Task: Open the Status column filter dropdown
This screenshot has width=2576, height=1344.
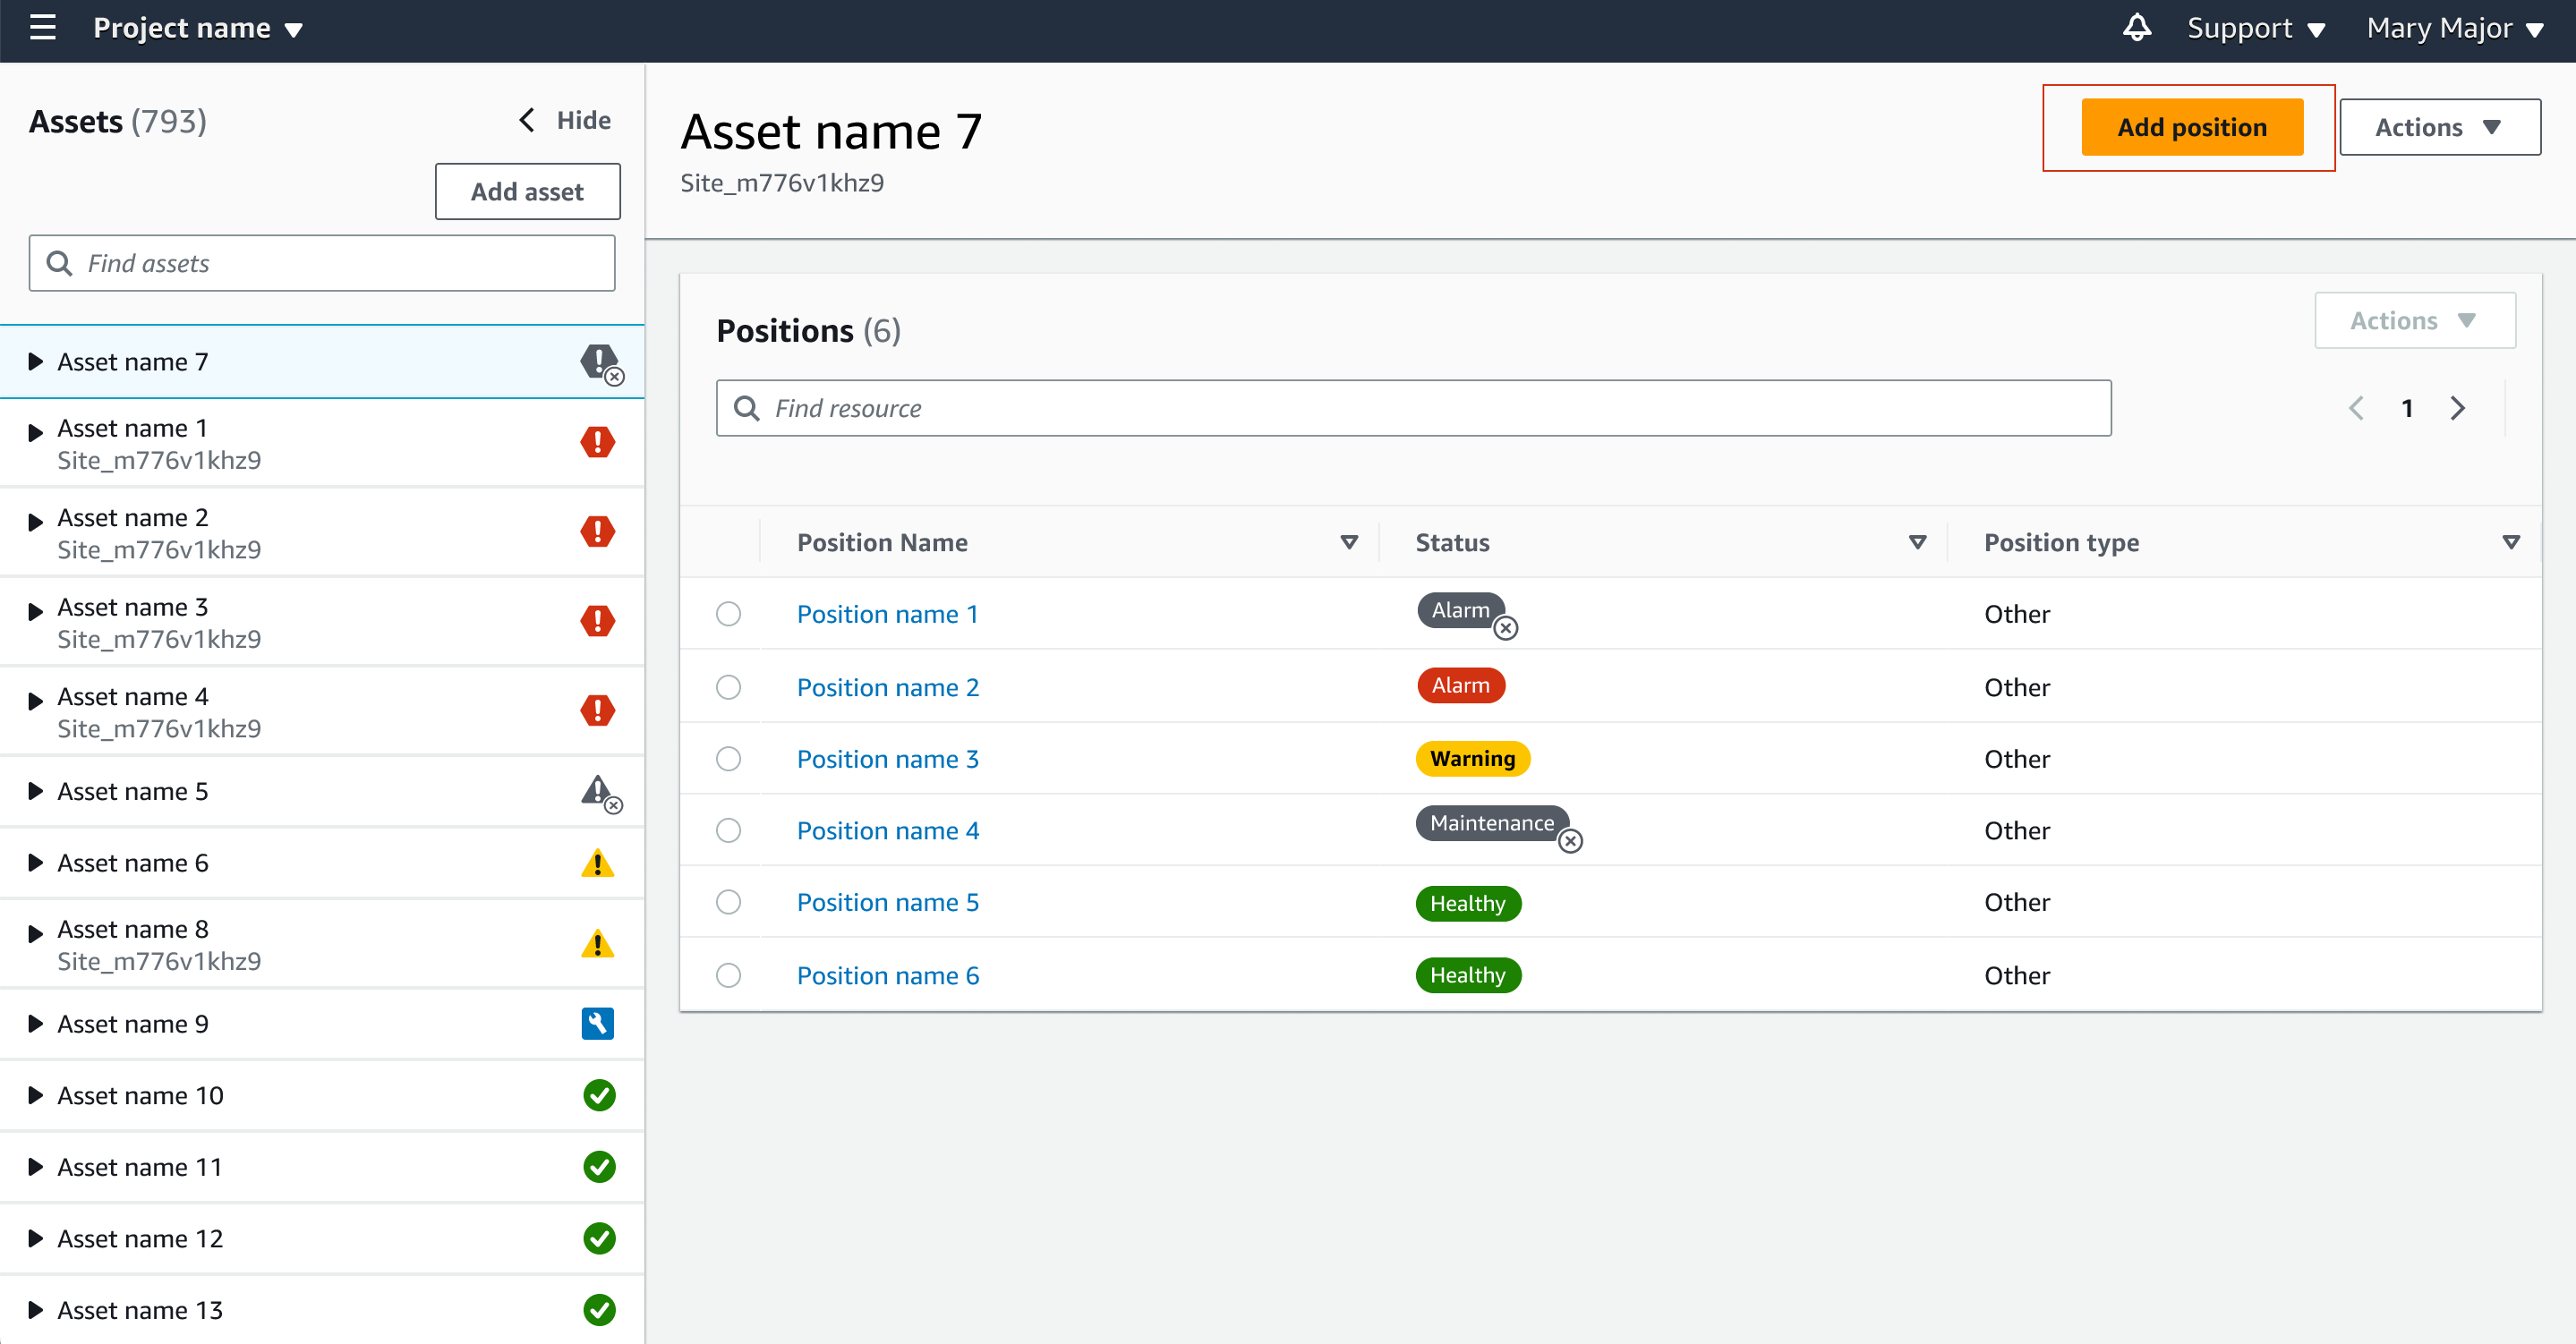Action: coord(1917,542)
